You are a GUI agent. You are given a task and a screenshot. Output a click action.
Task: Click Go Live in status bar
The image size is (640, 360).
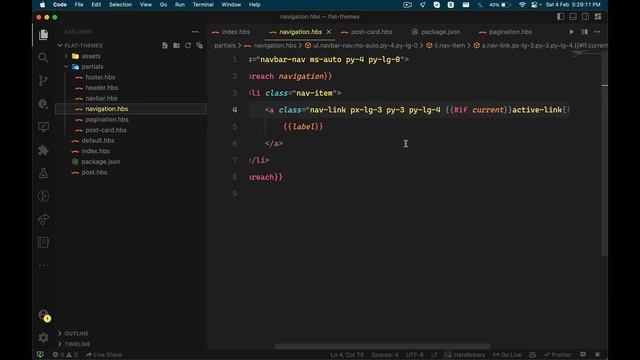coord(507,355)
